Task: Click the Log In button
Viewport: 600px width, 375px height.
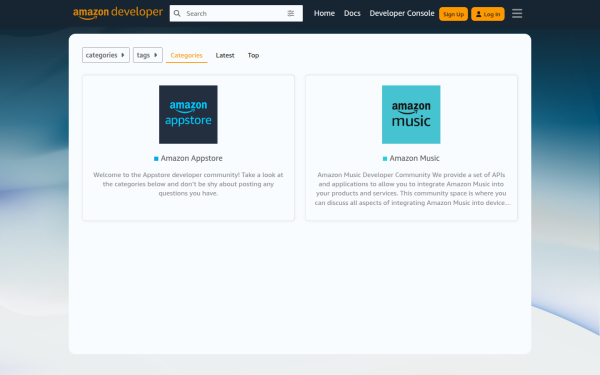Action: 488,14
